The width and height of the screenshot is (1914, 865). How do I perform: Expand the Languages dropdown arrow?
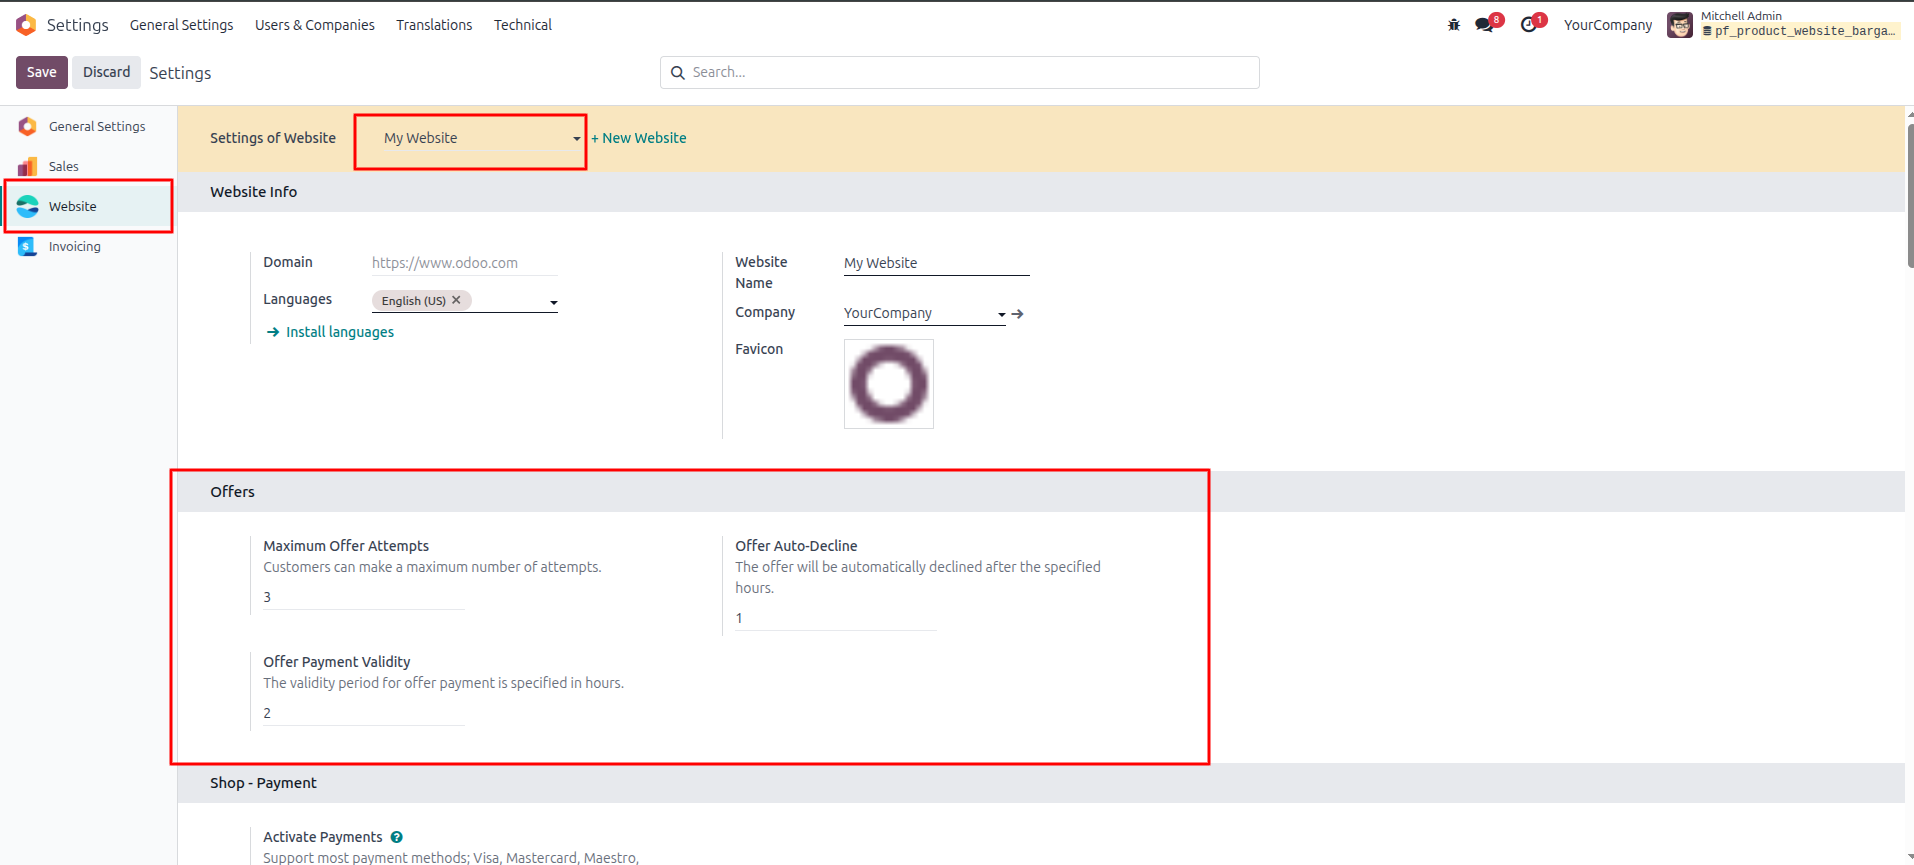pyautogui.click(x=553, y=302)
